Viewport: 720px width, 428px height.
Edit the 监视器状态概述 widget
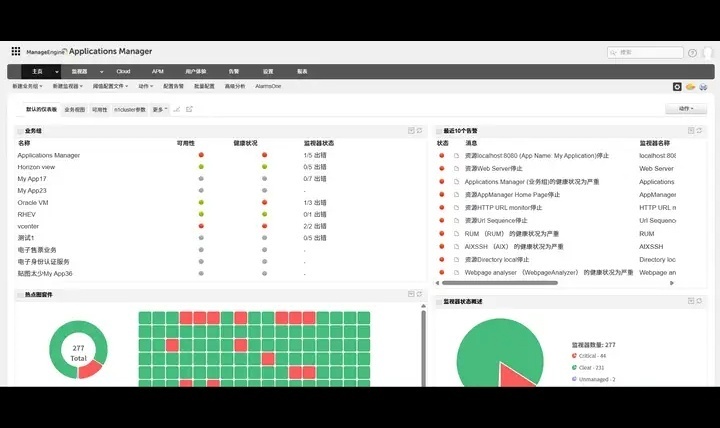(691, 301)
